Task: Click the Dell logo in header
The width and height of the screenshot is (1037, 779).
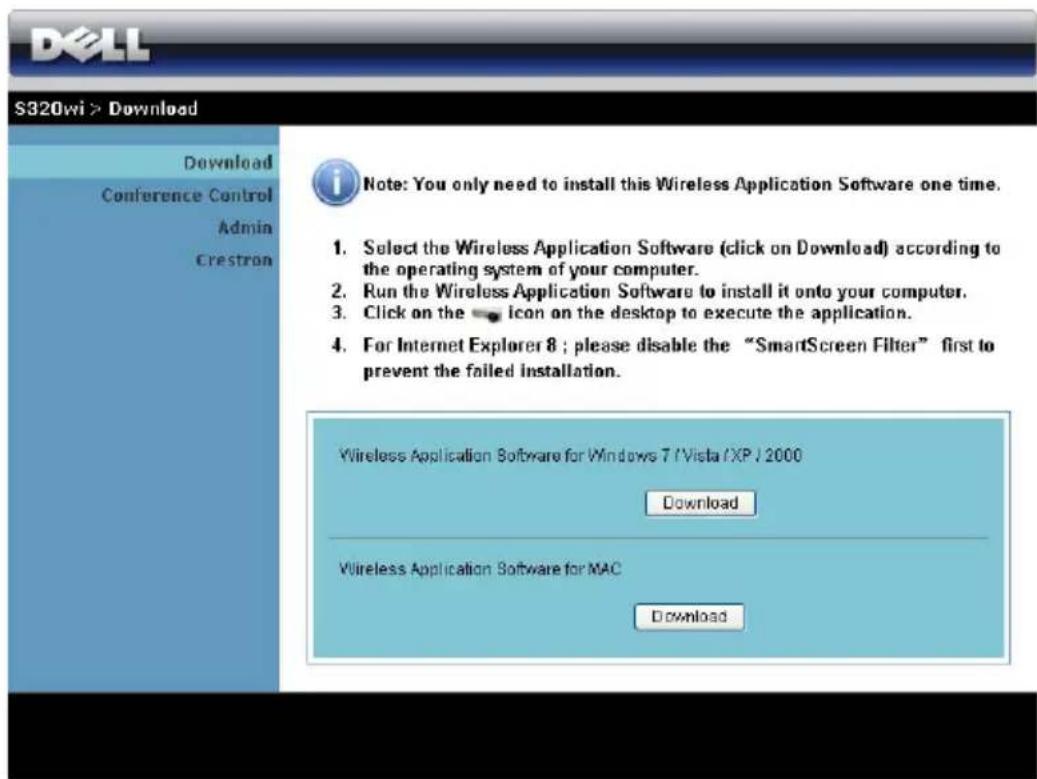Action: (x=91, y=45)
